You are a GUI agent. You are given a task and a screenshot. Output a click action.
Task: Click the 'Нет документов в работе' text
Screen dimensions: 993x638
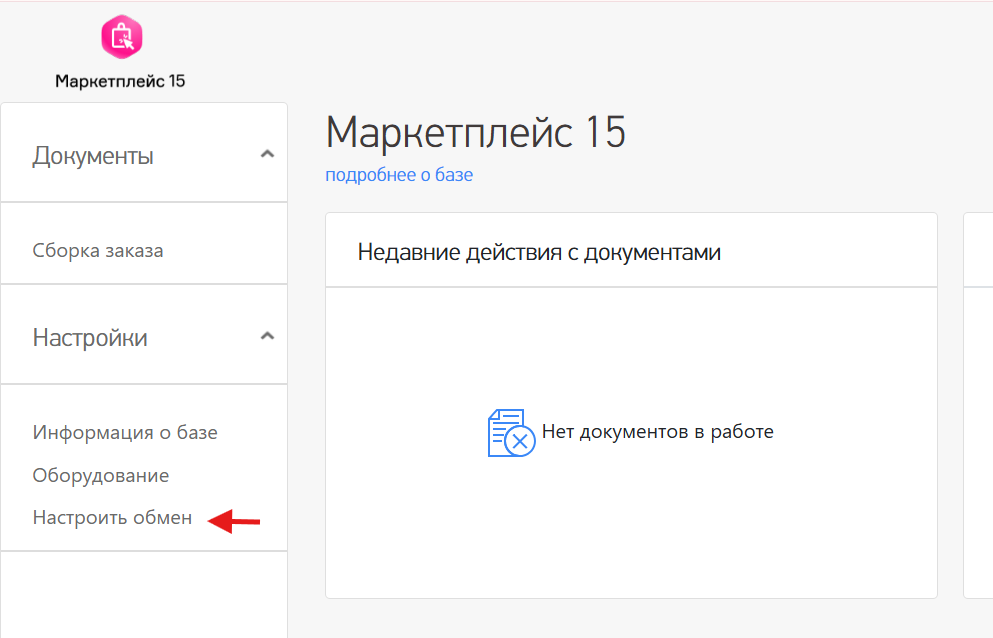point(657,431)
